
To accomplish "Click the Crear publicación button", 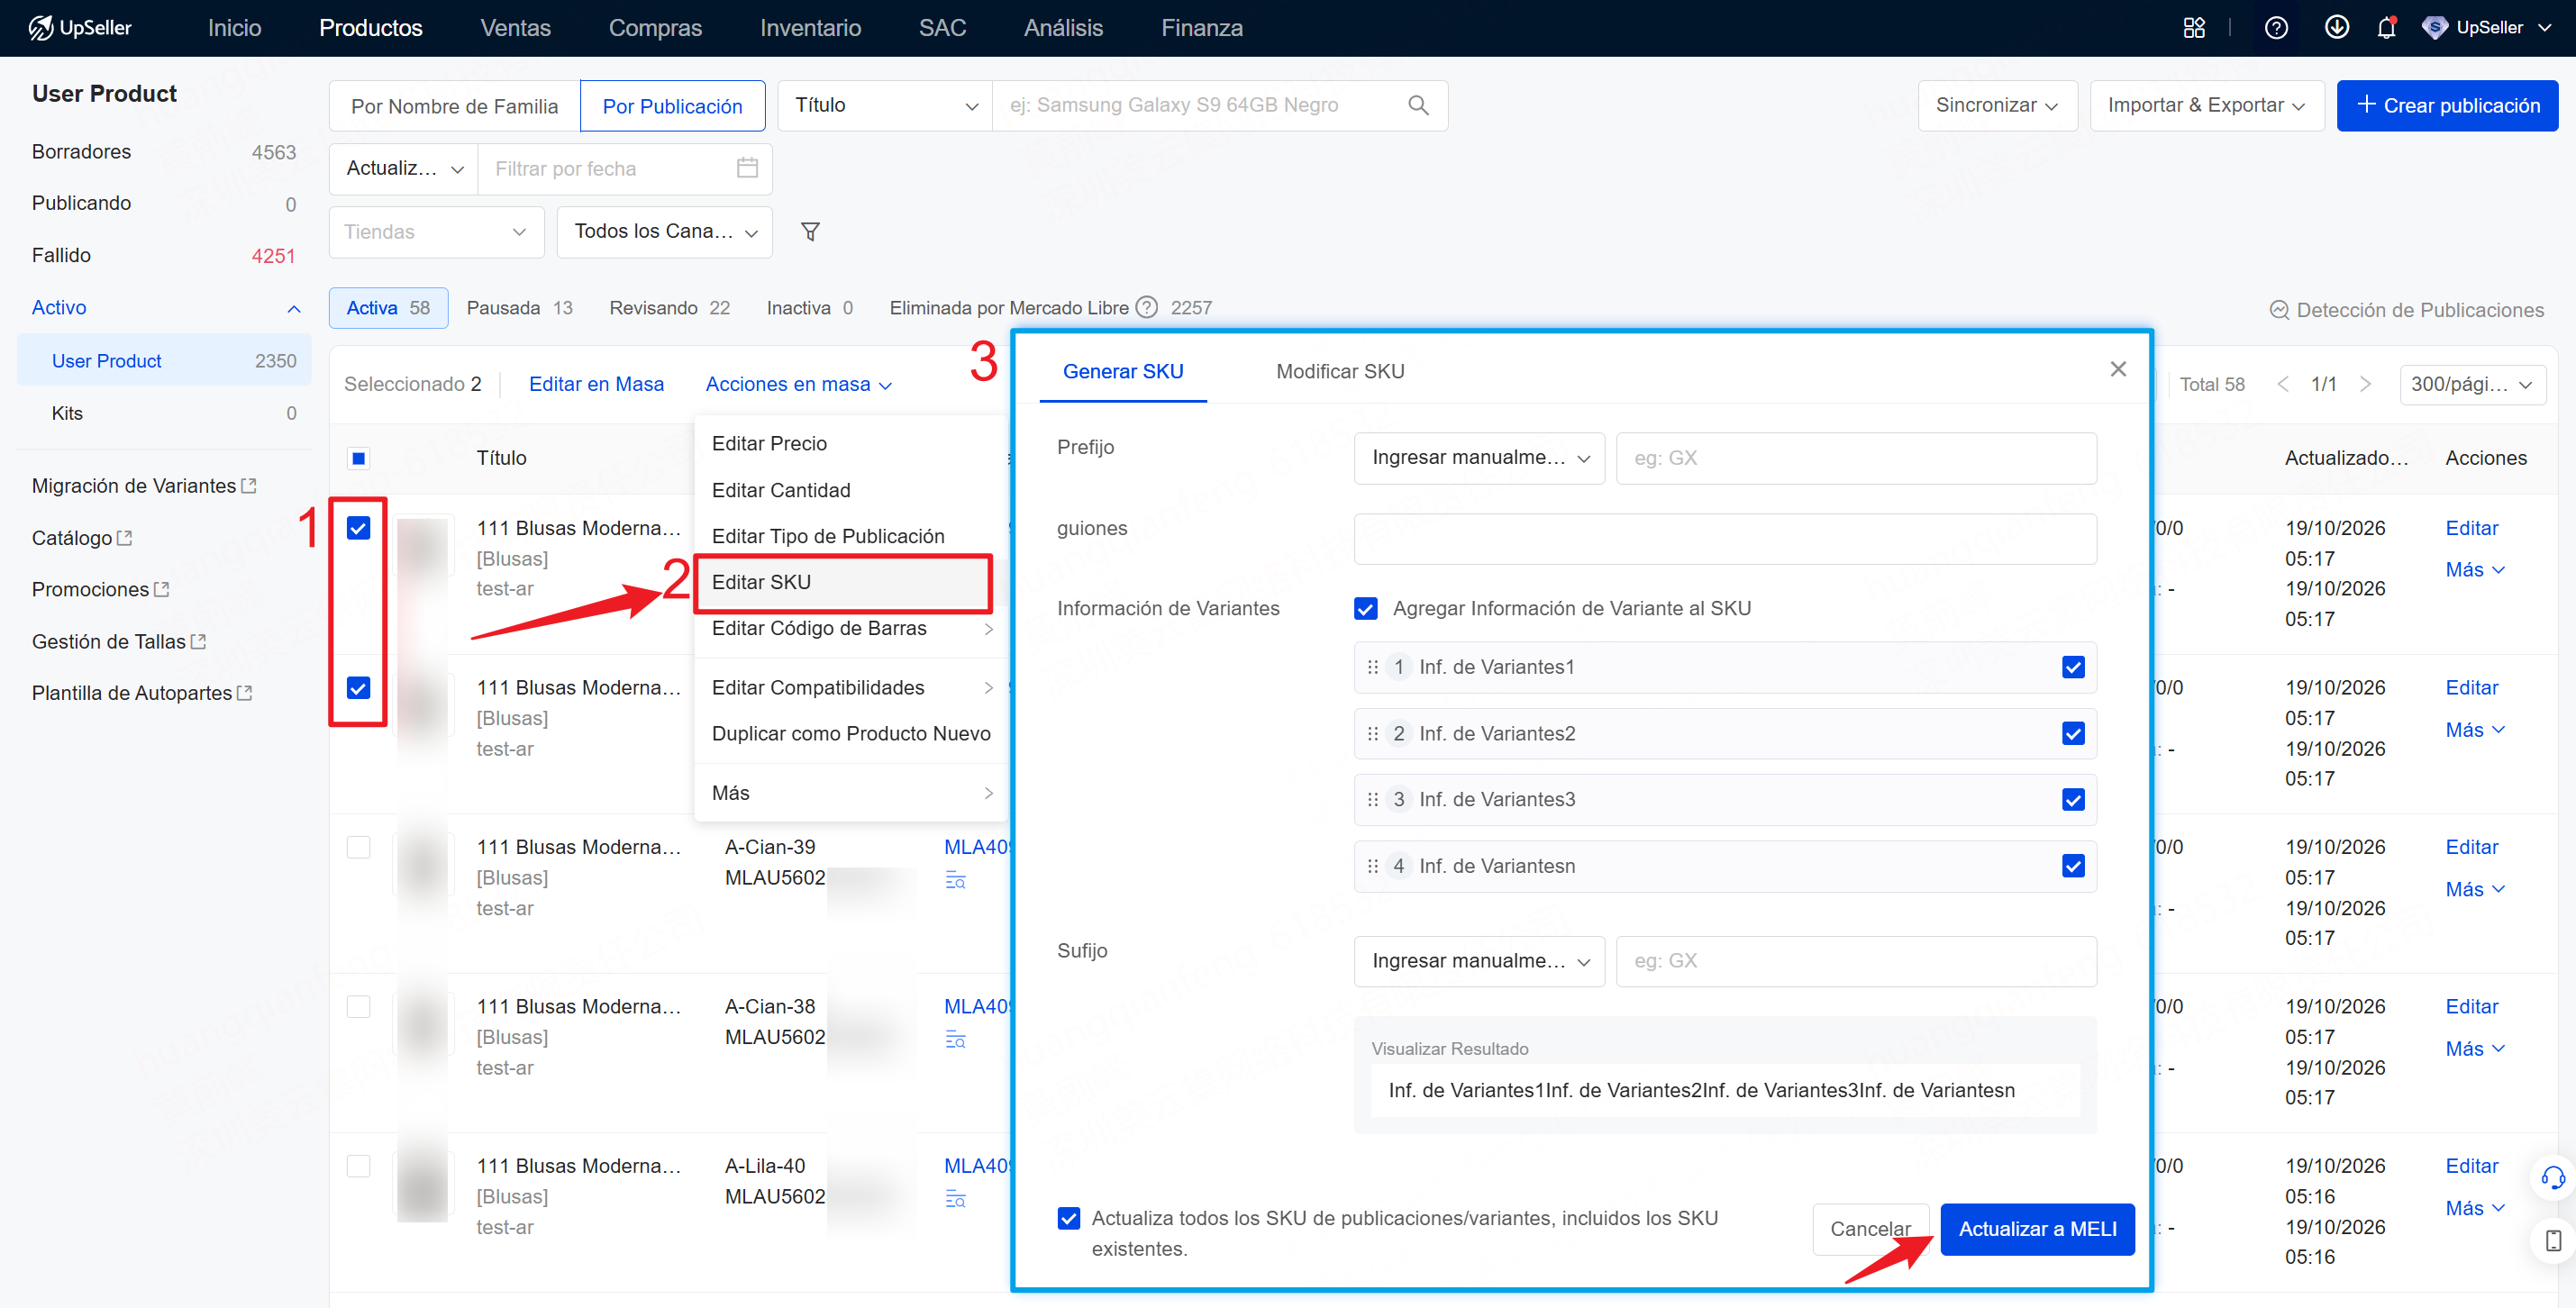I will 2447,105.
